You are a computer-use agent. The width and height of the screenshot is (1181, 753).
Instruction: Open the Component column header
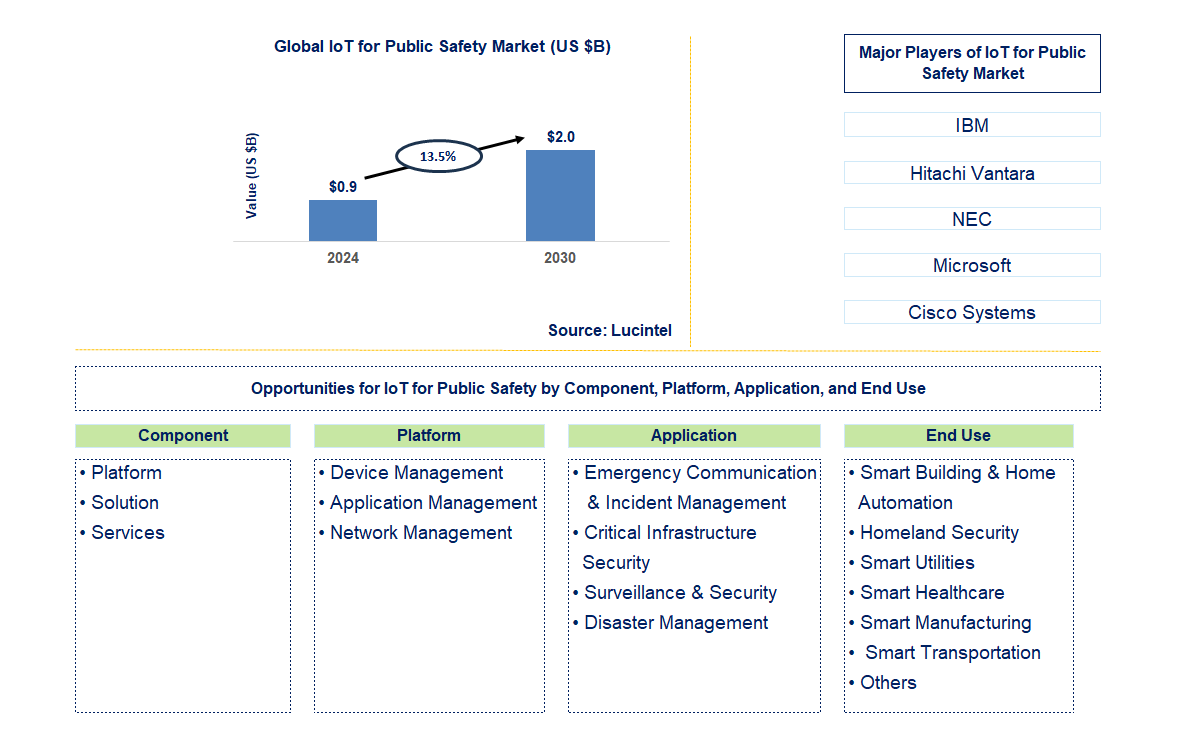(x=183, y=436)
